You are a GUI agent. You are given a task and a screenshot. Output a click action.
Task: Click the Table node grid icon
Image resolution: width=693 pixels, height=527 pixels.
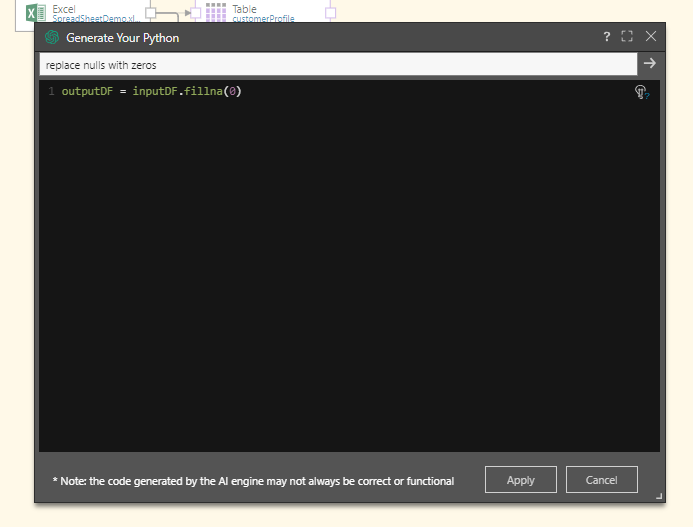tap(216, 12)
